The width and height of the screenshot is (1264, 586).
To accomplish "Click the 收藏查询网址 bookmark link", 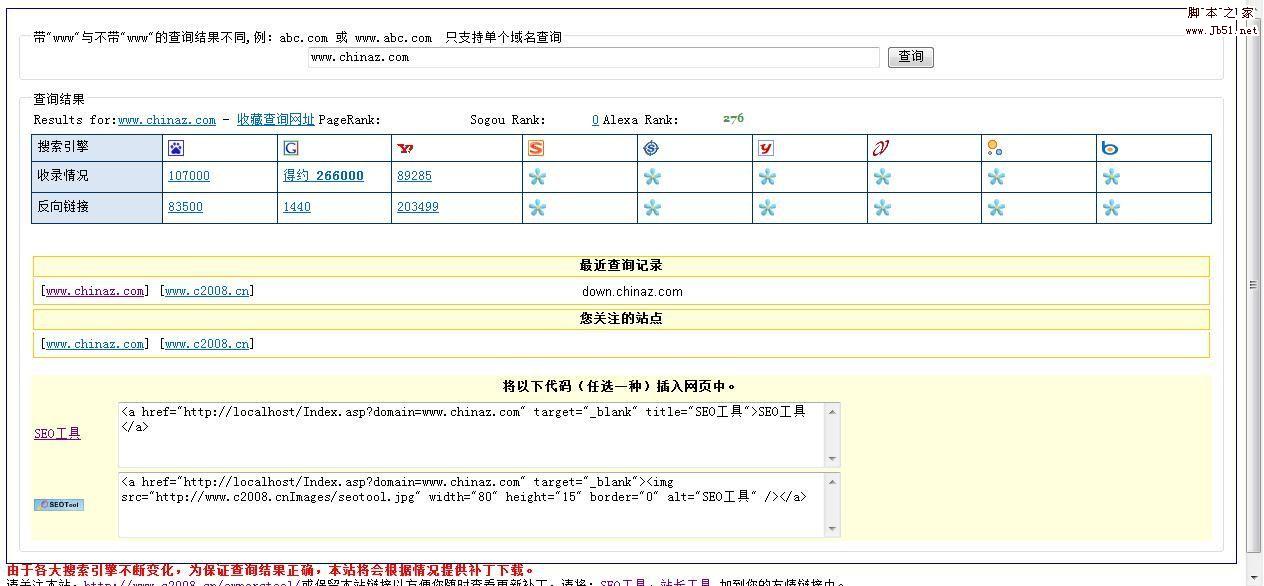I will [276, 120].
